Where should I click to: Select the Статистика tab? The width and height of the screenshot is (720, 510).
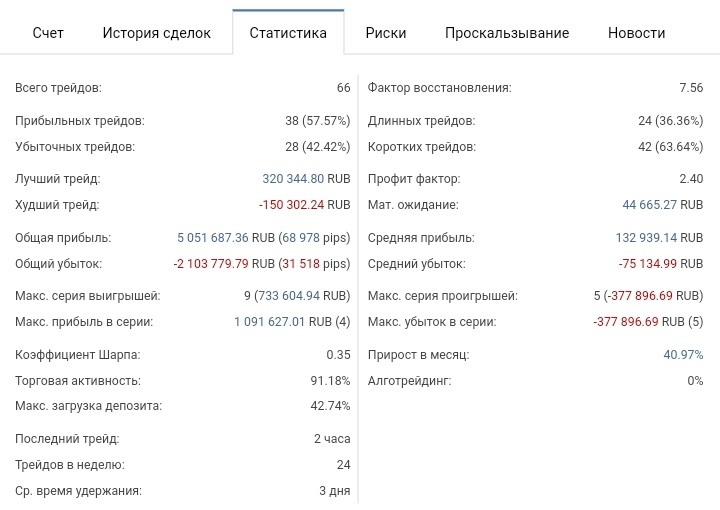(288, 33)
